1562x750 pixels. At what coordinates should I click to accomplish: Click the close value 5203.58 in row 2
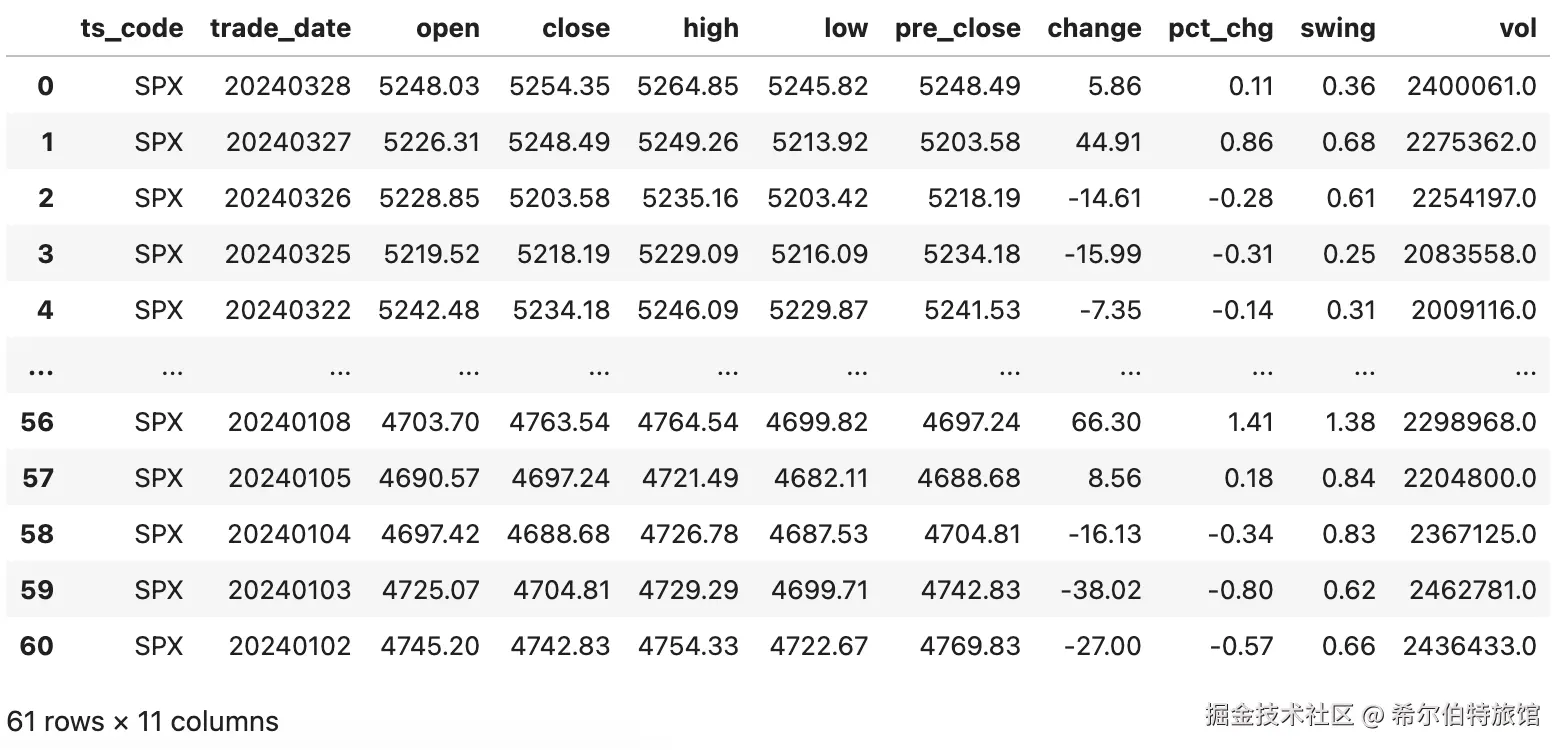click(559, 198)
